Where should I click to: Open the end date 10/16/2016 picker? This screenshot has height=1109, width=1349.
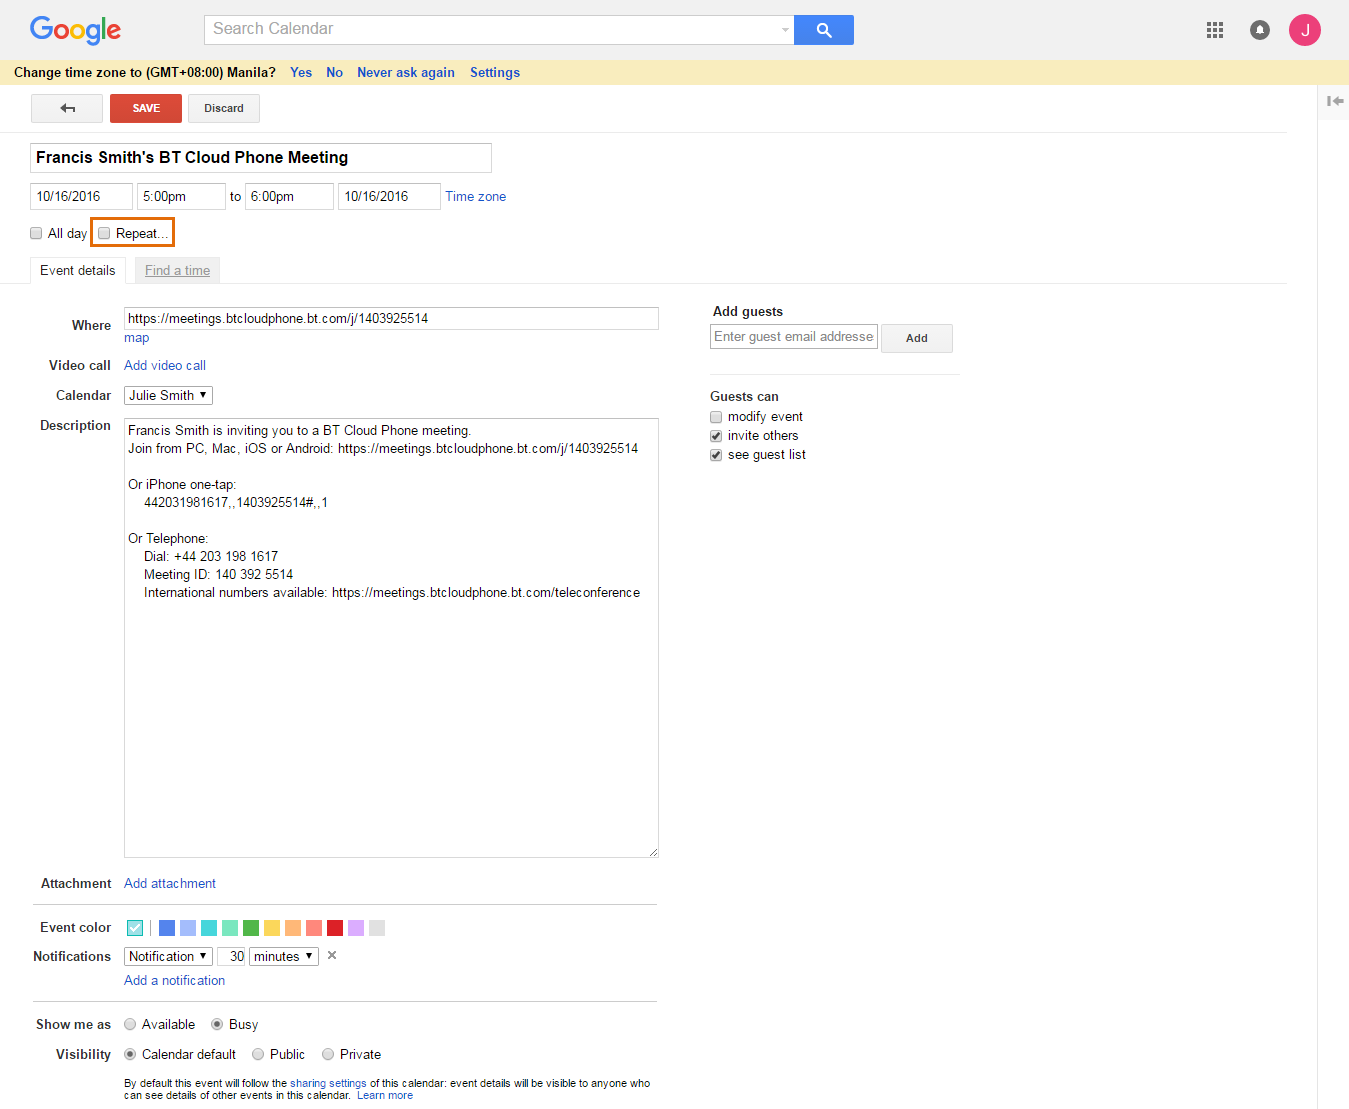pyautogui.click(x=389, y=197)
